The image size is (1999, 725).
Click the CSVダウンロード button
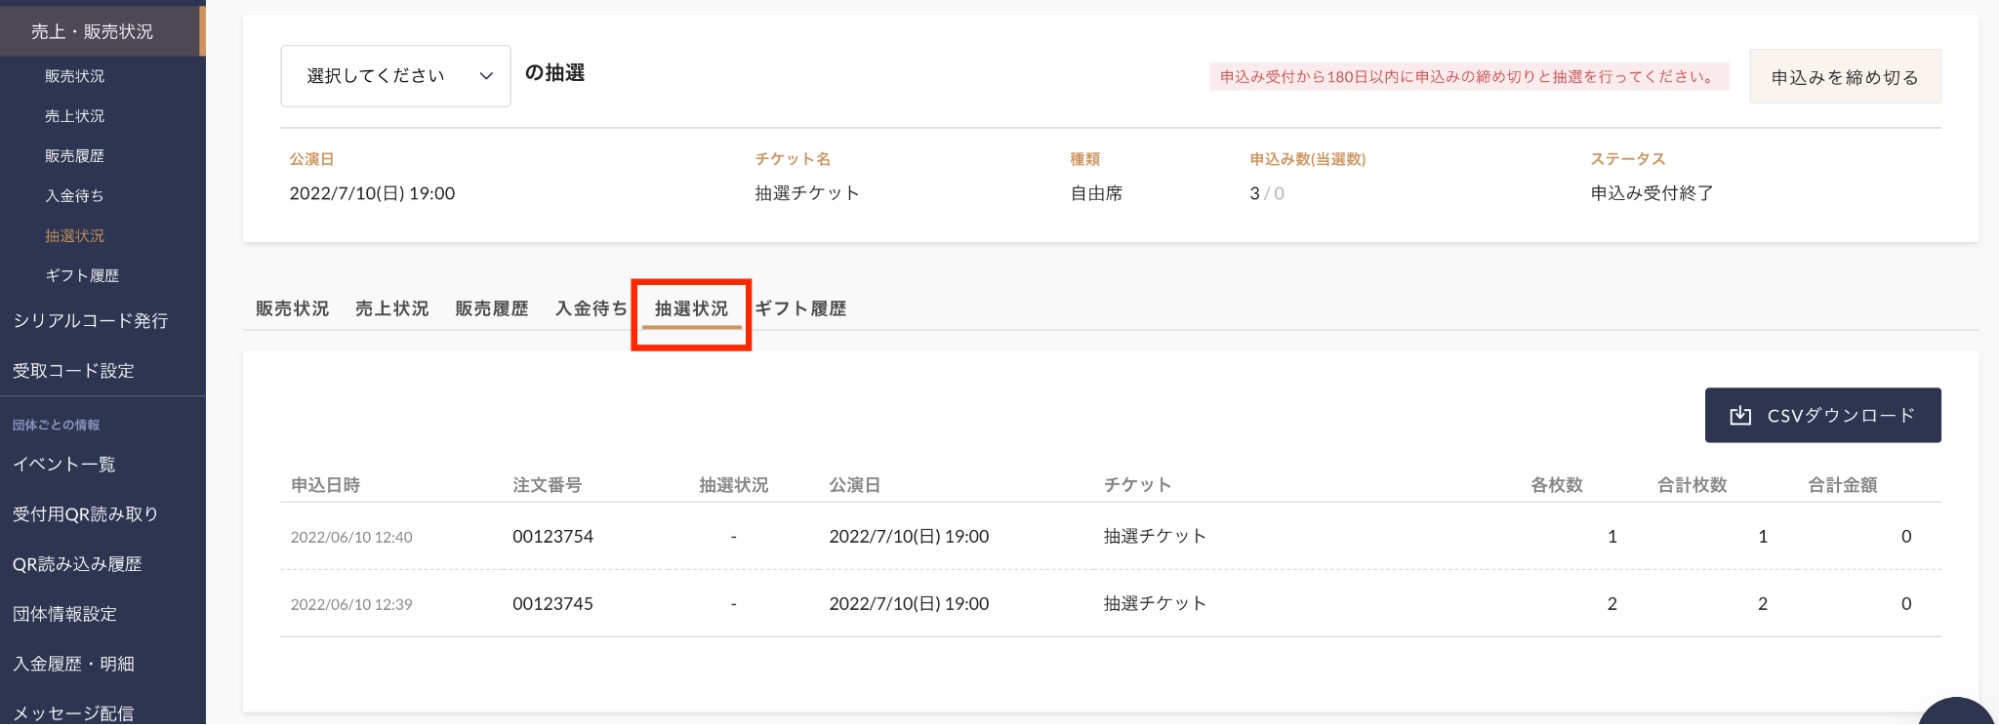pos(1822,415)
